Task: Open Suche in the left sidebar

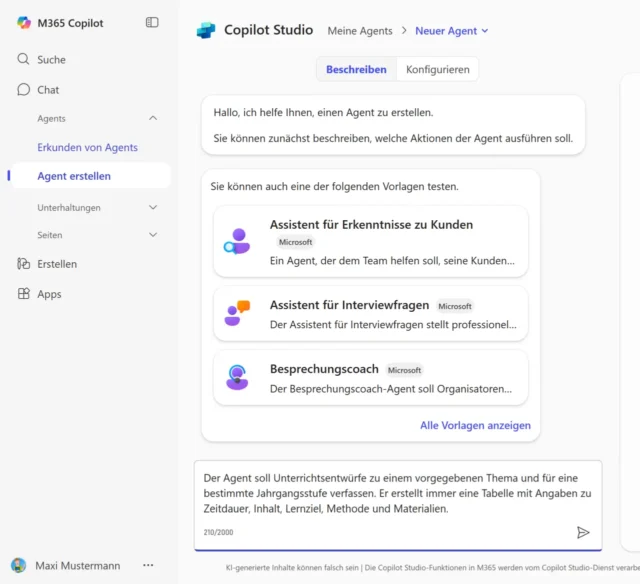Action: [x=51, y=60]
